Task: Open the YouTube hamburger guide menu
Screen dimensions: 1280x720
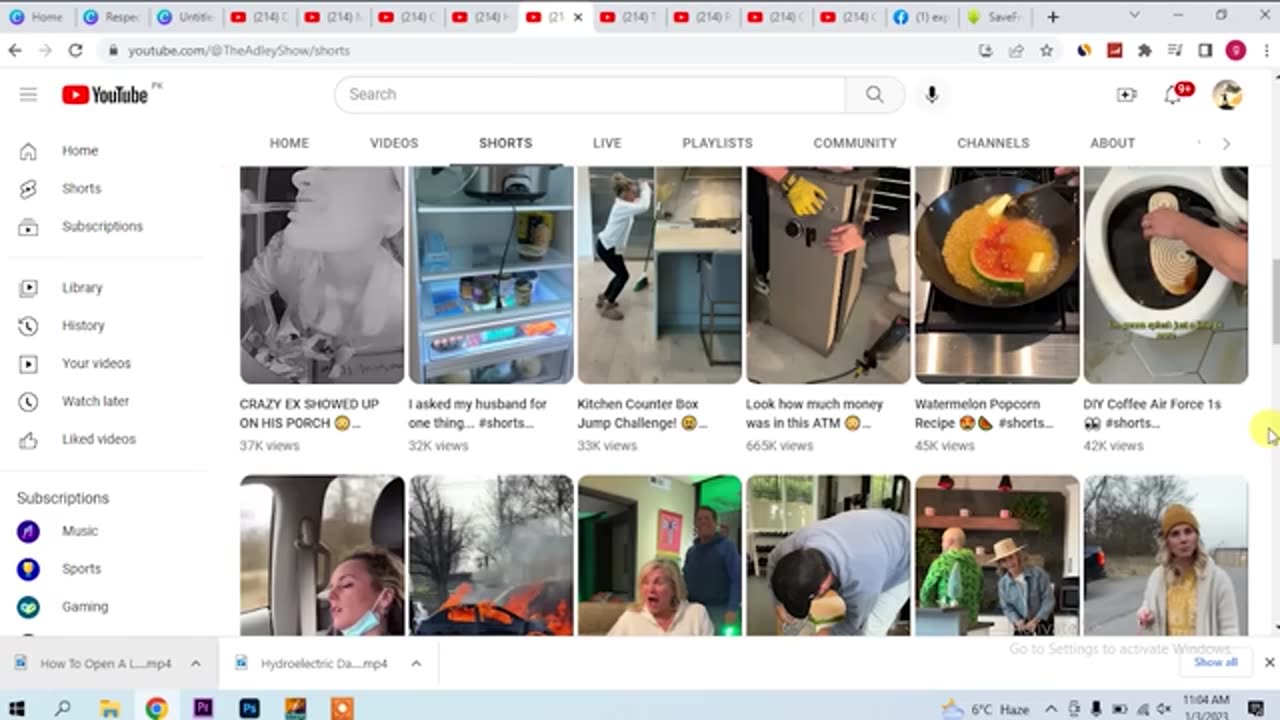Action: (28, 94)
